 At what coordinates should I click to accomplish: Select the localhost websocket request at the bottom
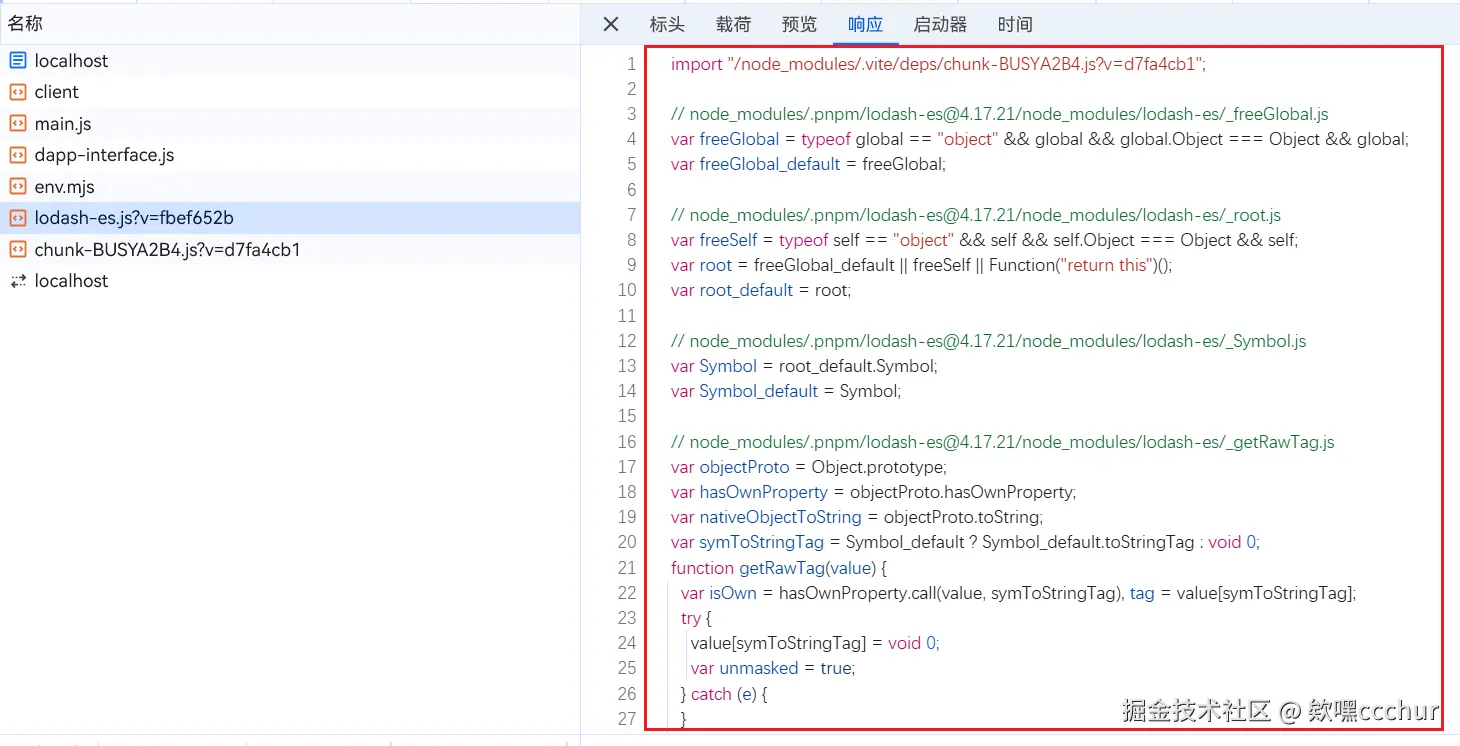[290, 281]
